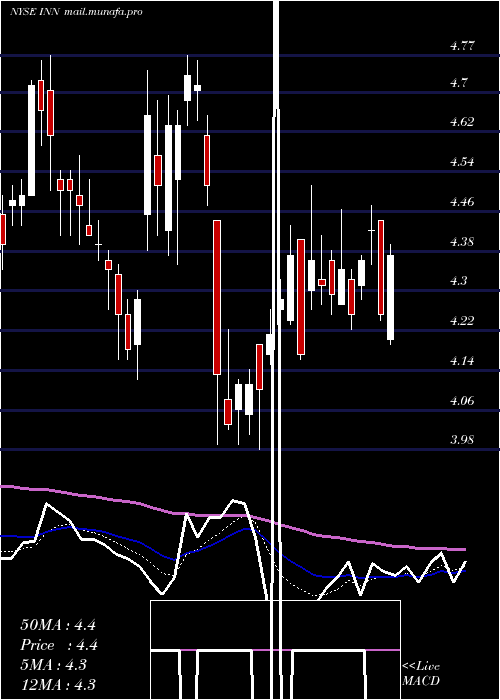The width and height of the screenshot is (500, 700).
Task: Select the 4.3 price axis label
Action: pyautogui.click(x=458, y=280)
